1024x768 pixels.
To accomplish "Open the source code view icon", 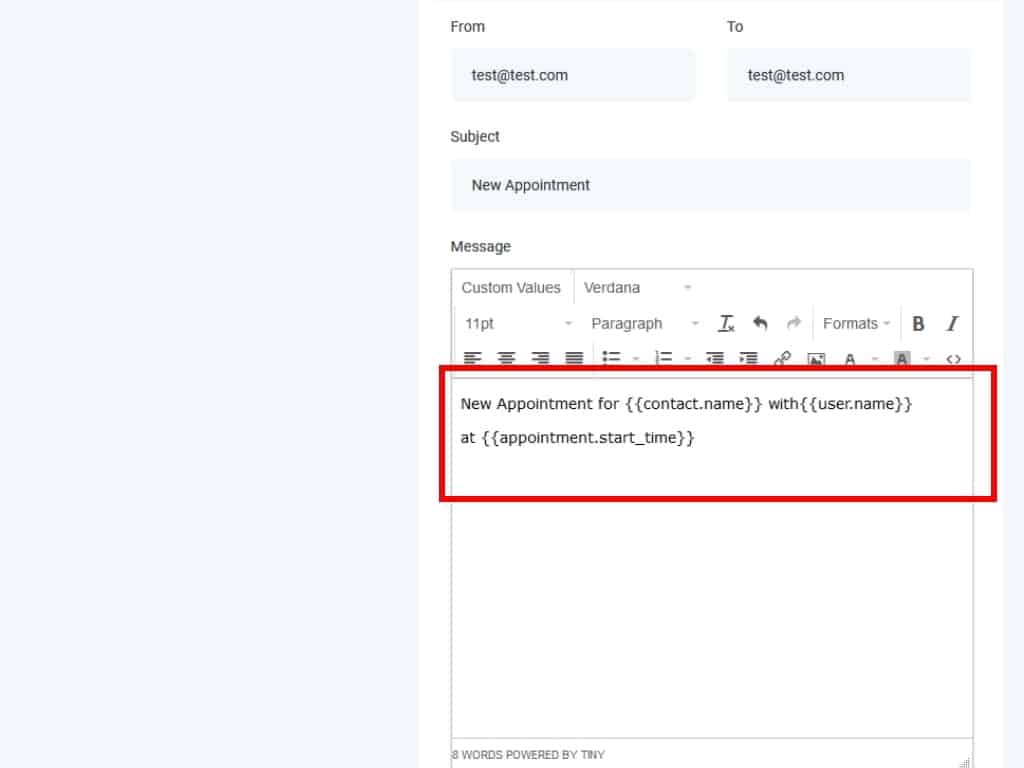I will pos(953,358).
